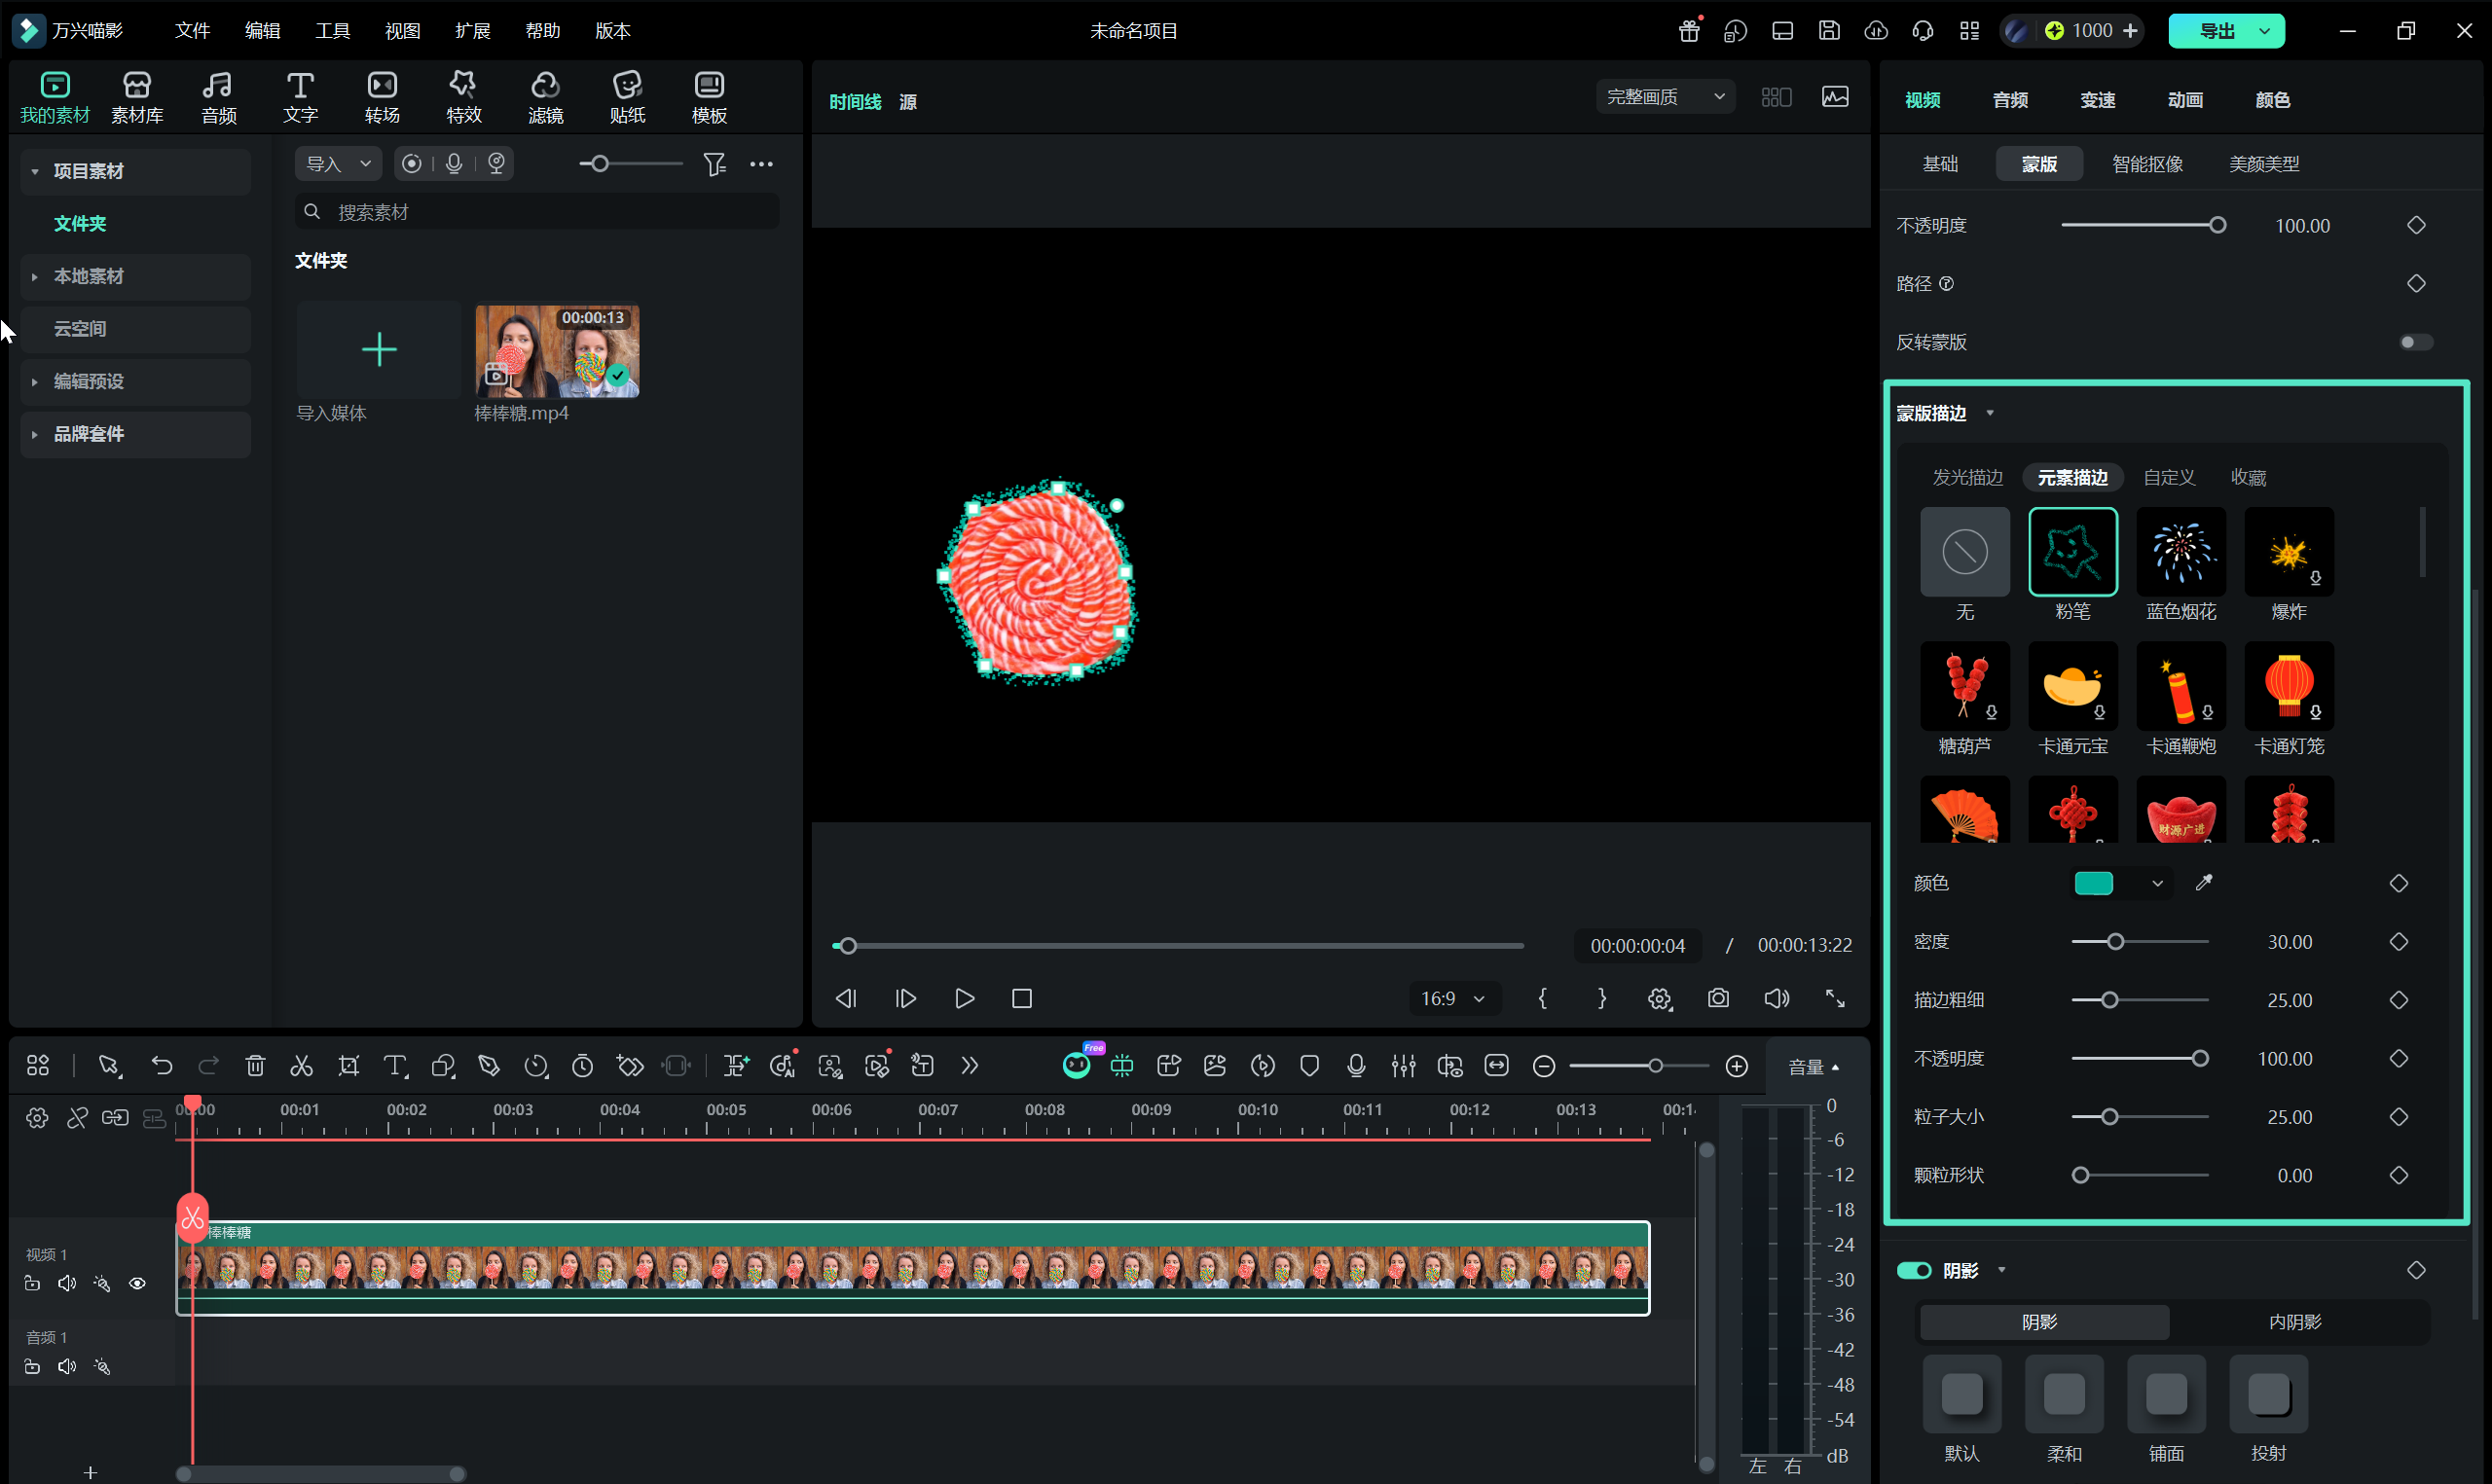Open the stroke color dropdown arrow
Screen dimensions: 2492x1484
click(x=2157, y=883)
